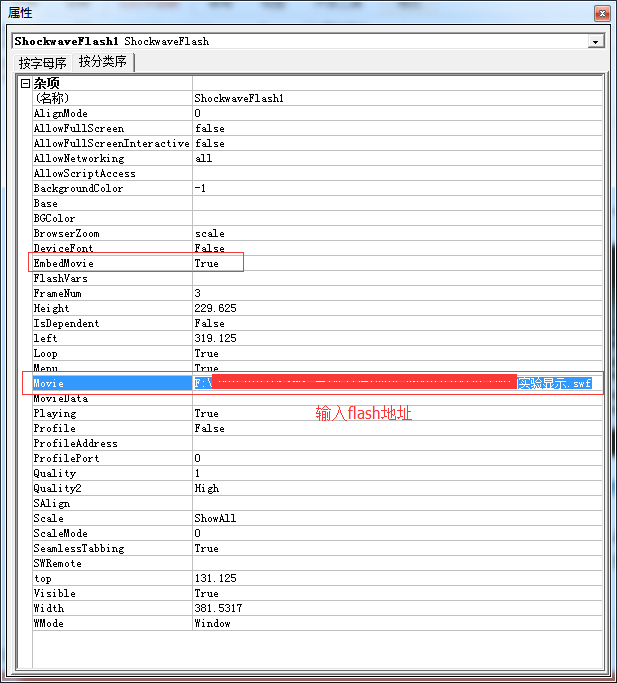Select the EmbedMovie property name
Image resolution: width=617 pixels, height=683 pixels.
pos(112,264)
